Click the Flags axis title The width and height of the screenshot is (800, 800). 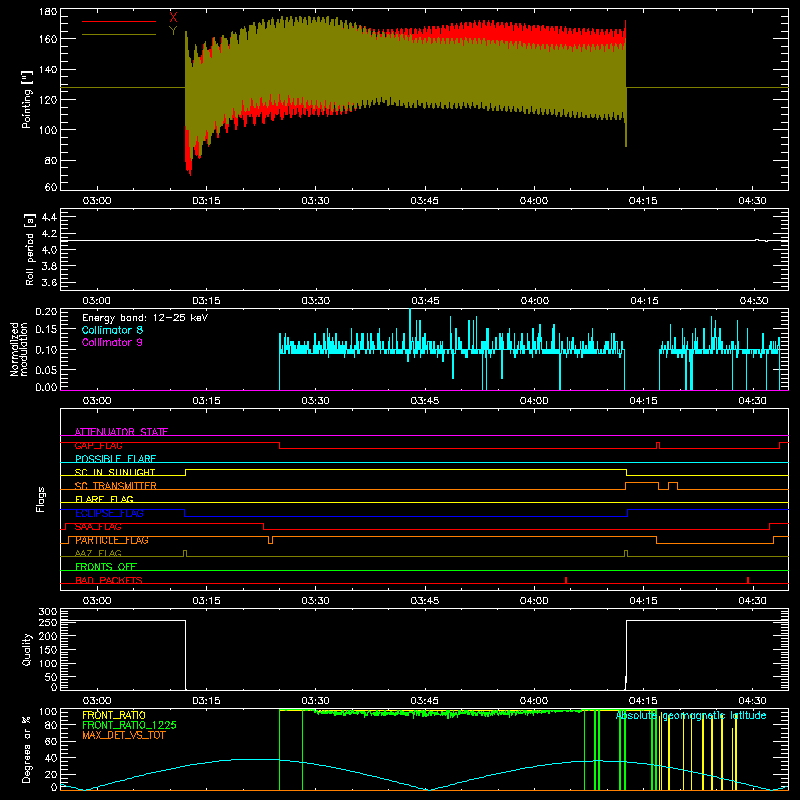coord(41,499)
